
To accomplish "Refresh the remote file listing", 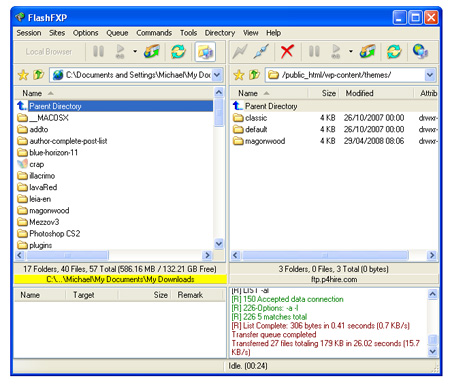I will pyautogui.click(x=394, y=52).
